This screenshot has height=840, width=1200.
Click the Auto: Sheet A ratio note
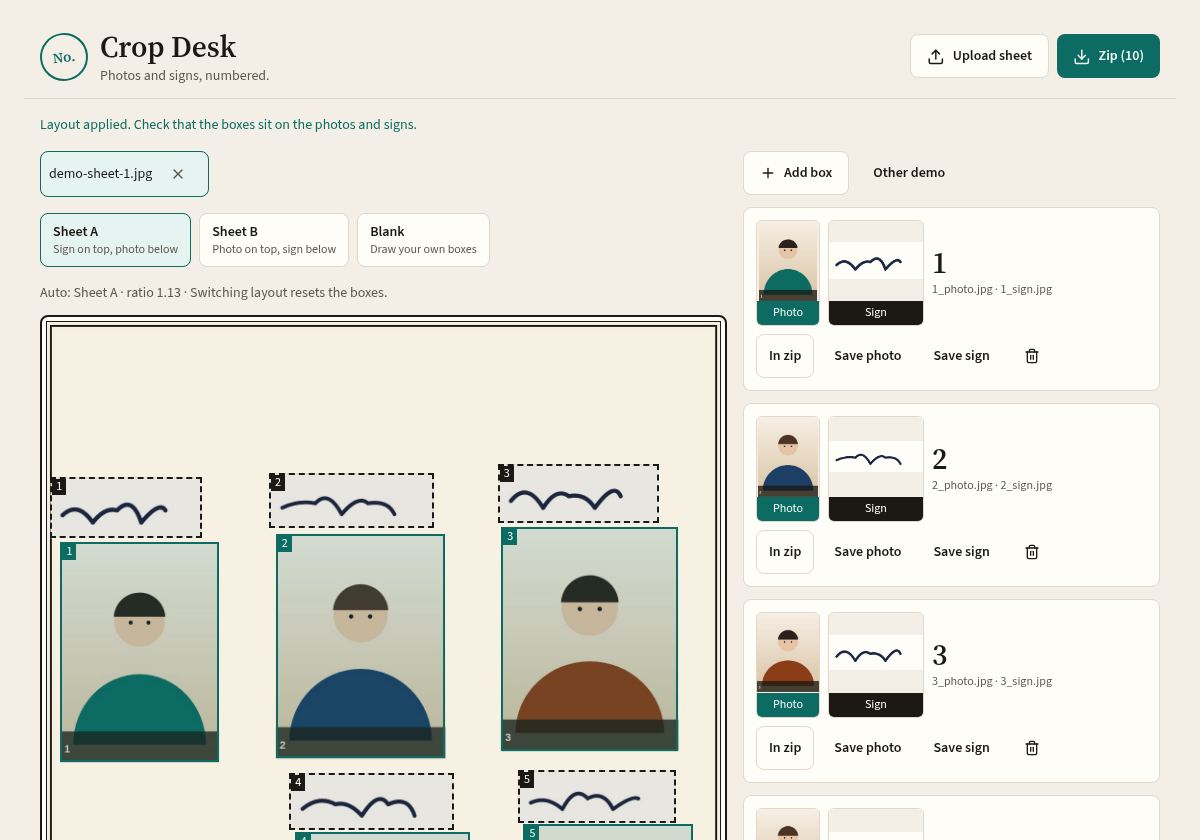(213, 293)
